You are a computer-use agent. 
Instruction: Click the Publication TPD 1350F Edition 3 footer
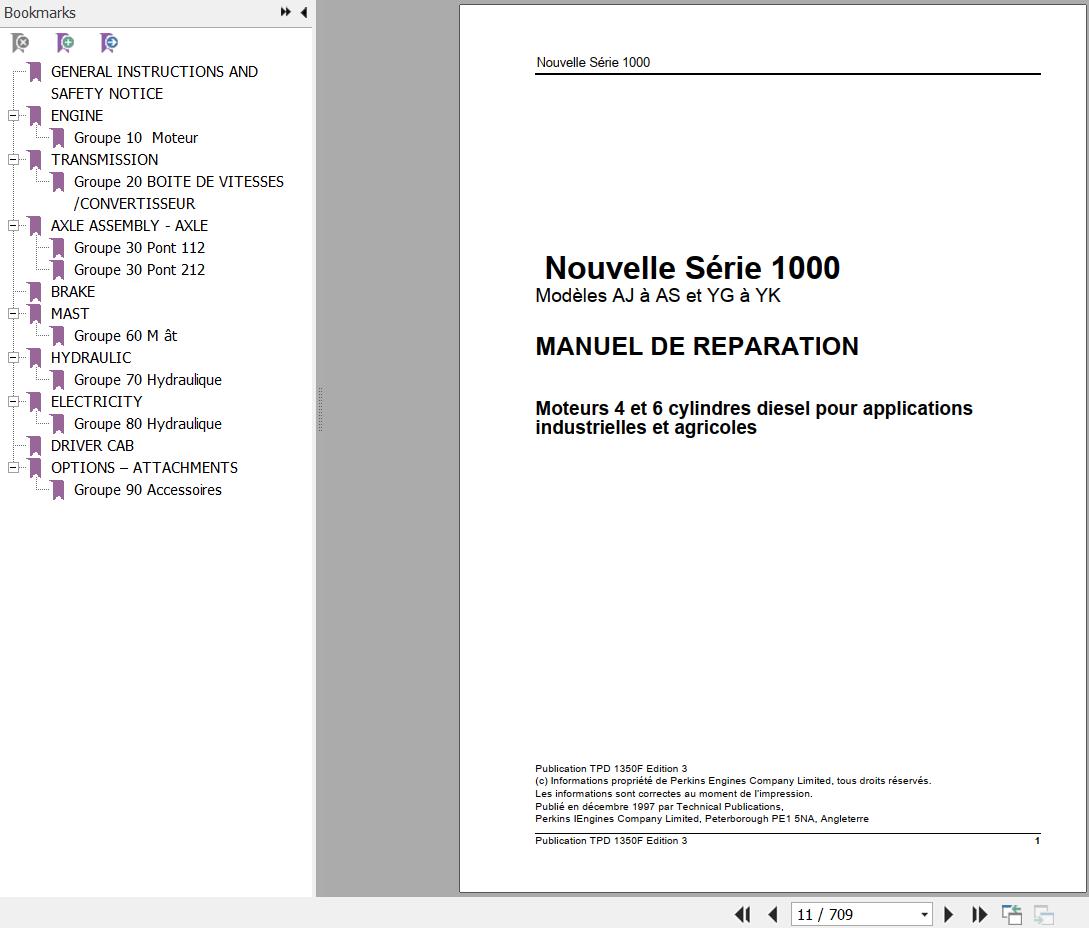[x=610, y=840]
